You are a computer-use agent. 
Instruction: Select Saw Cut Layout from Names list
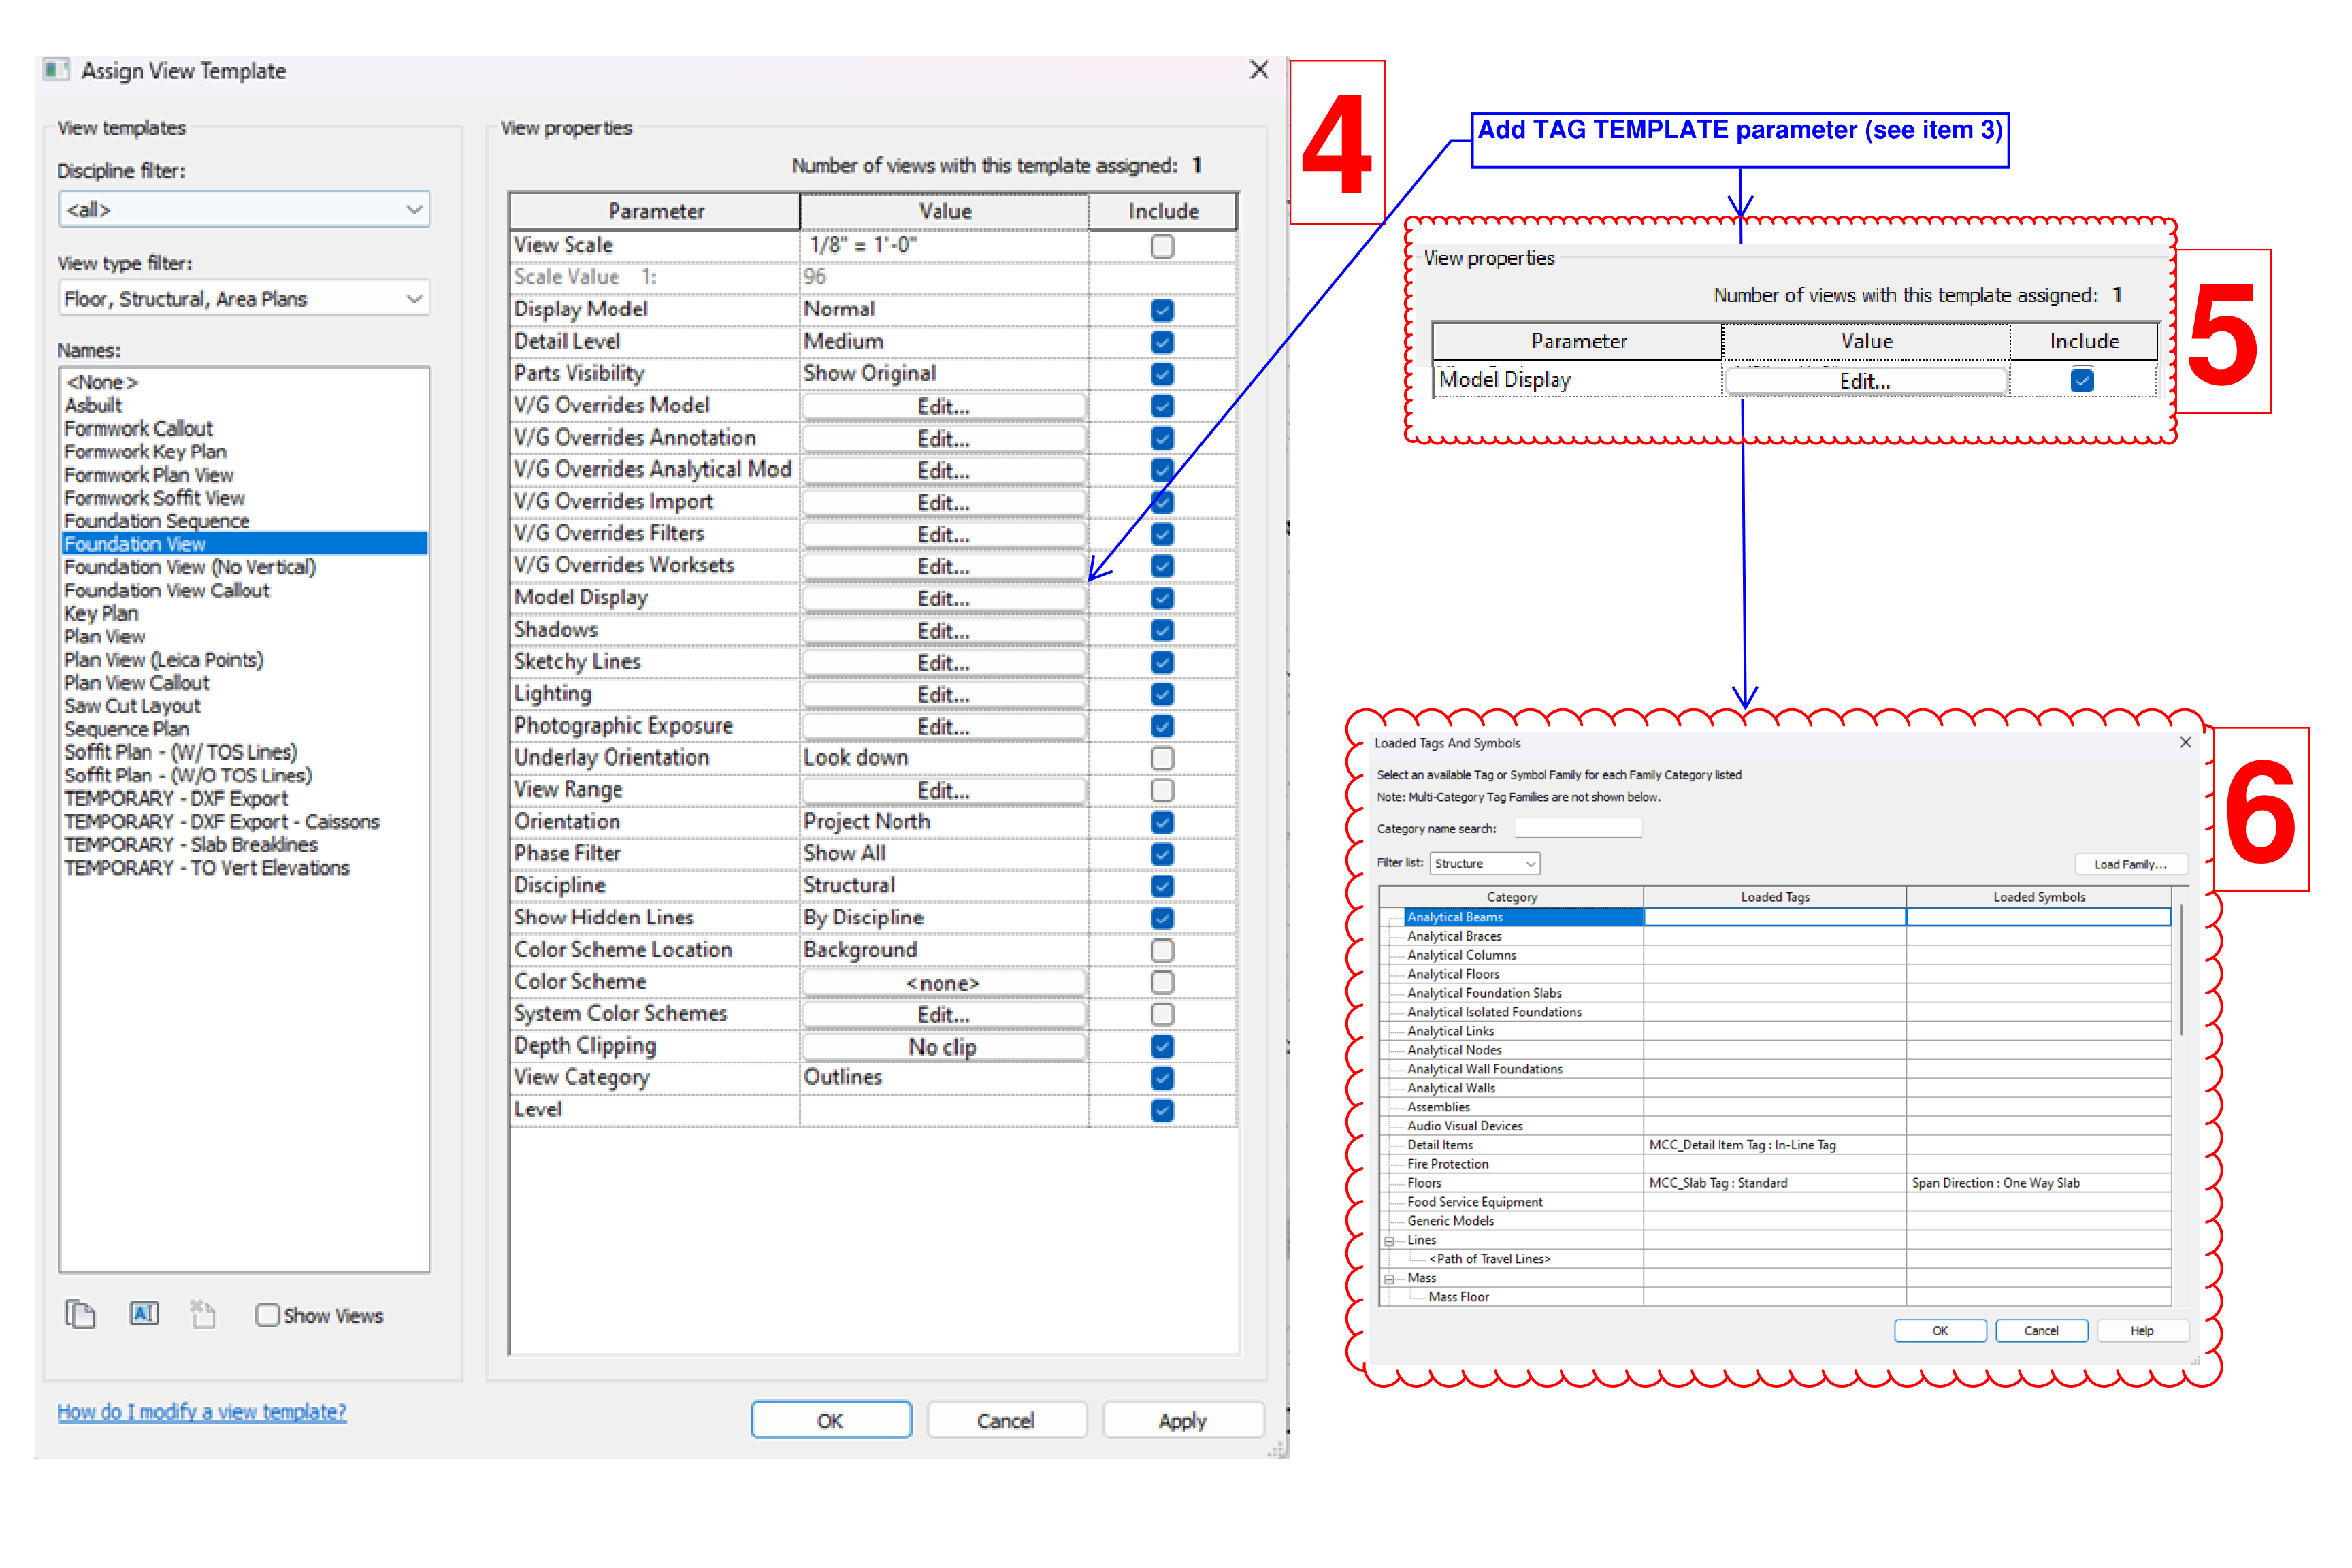[x=132, y=706]
